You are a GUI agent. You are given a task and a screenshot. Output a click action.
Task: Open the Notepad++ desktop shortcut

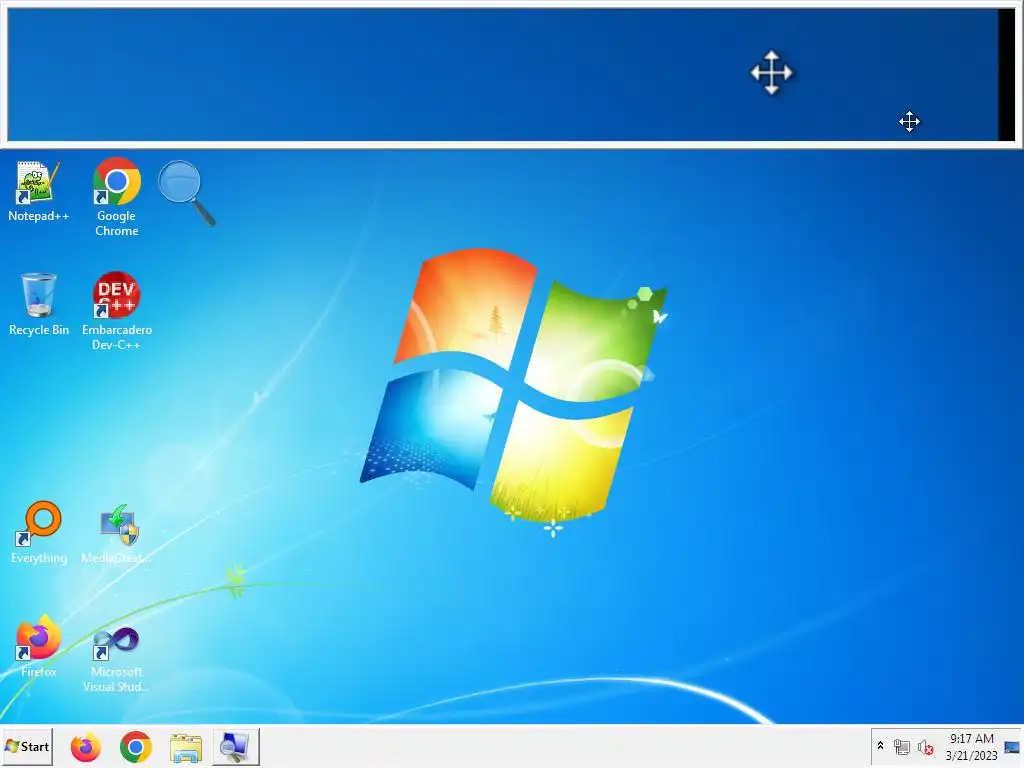(x=38, y=191)
